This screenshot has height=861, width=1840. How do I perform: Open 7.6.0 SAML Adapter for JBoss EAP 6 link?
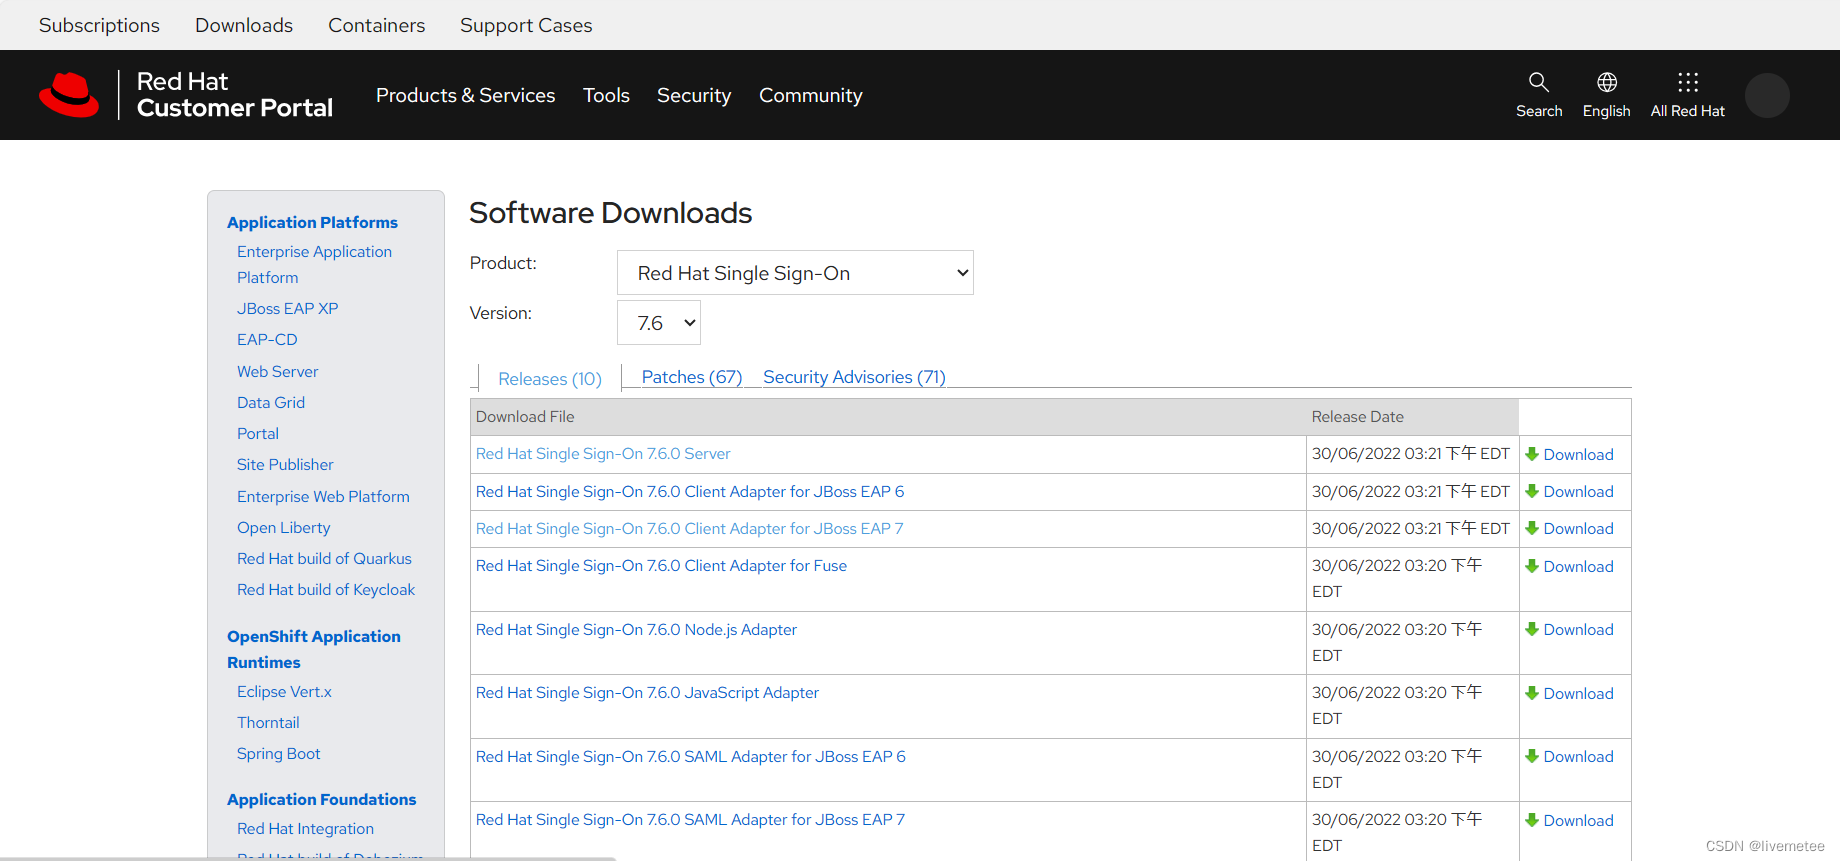tap(691, 756)
